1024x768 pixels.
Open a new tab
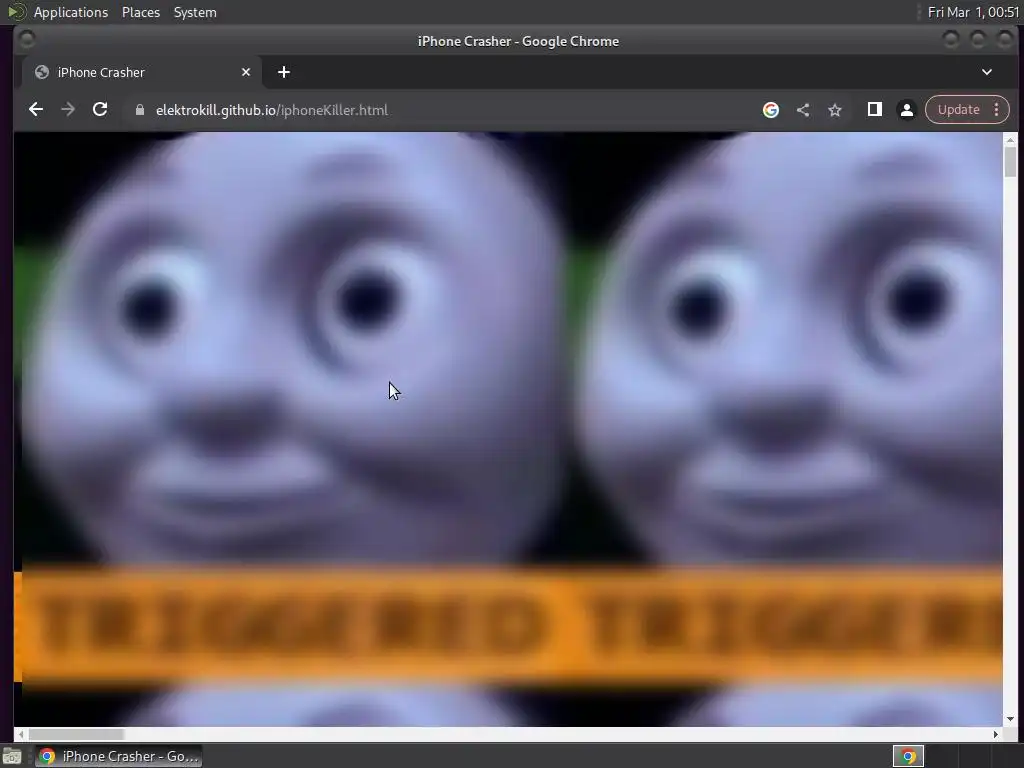point(283,72)
